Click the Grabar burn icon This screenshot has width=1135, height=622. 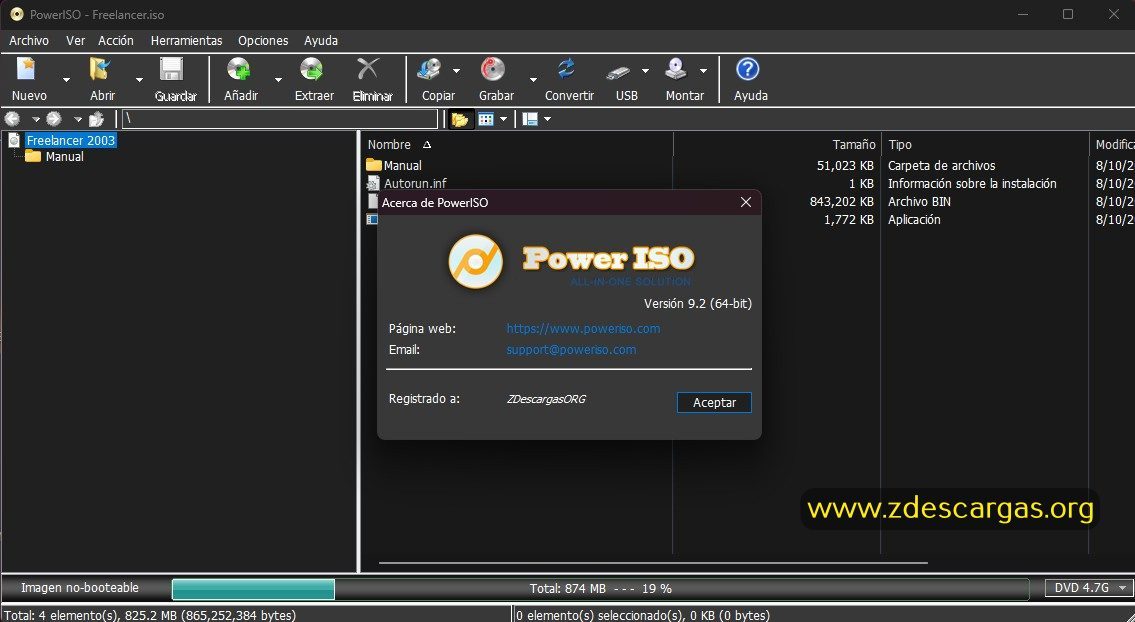(493, 70)
